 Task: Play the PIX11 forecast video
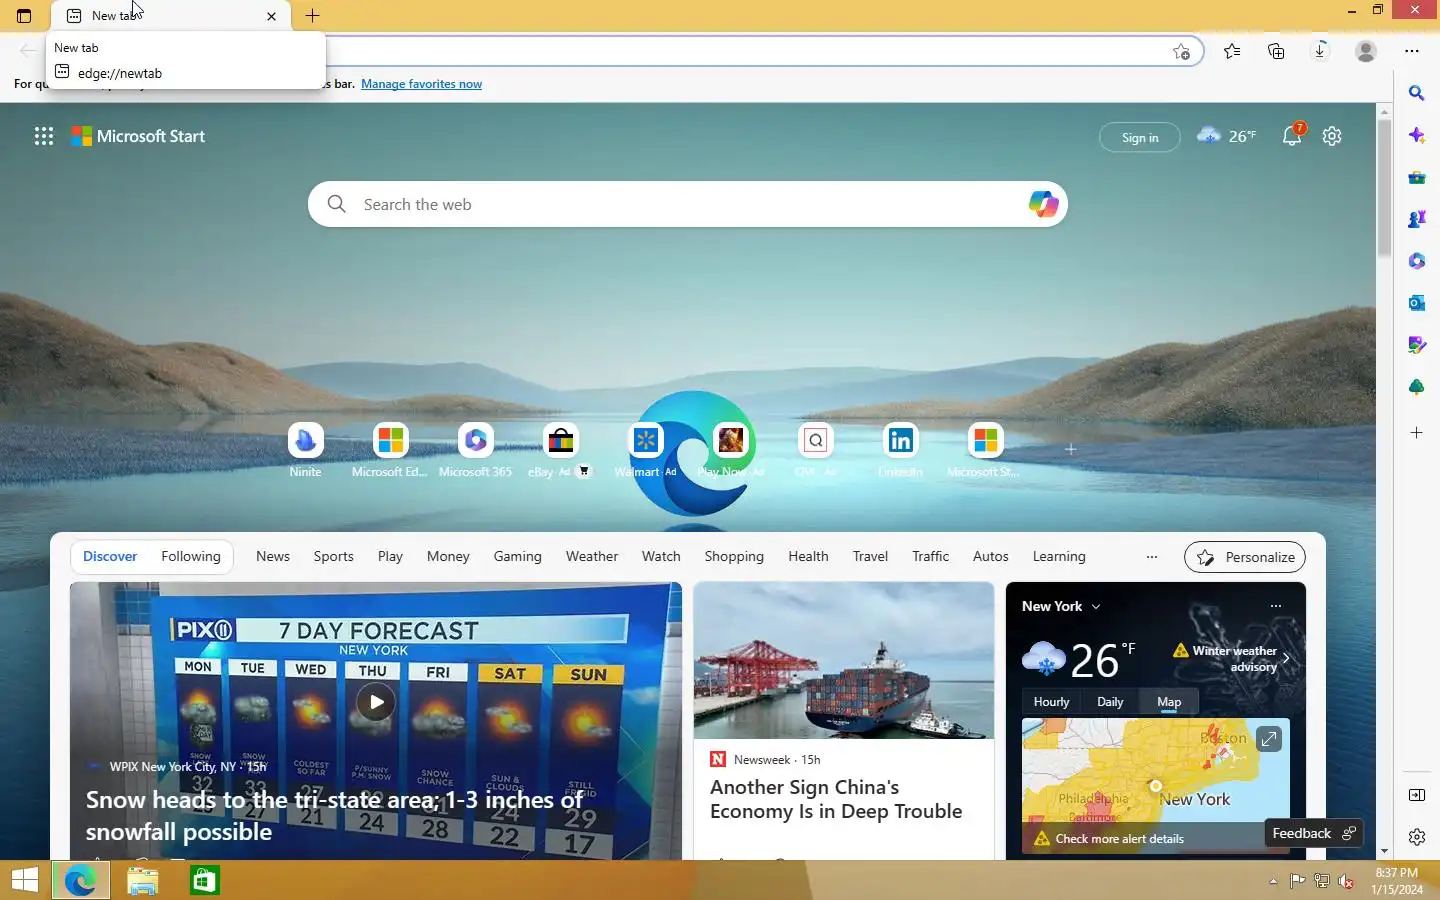click(376, 702)
